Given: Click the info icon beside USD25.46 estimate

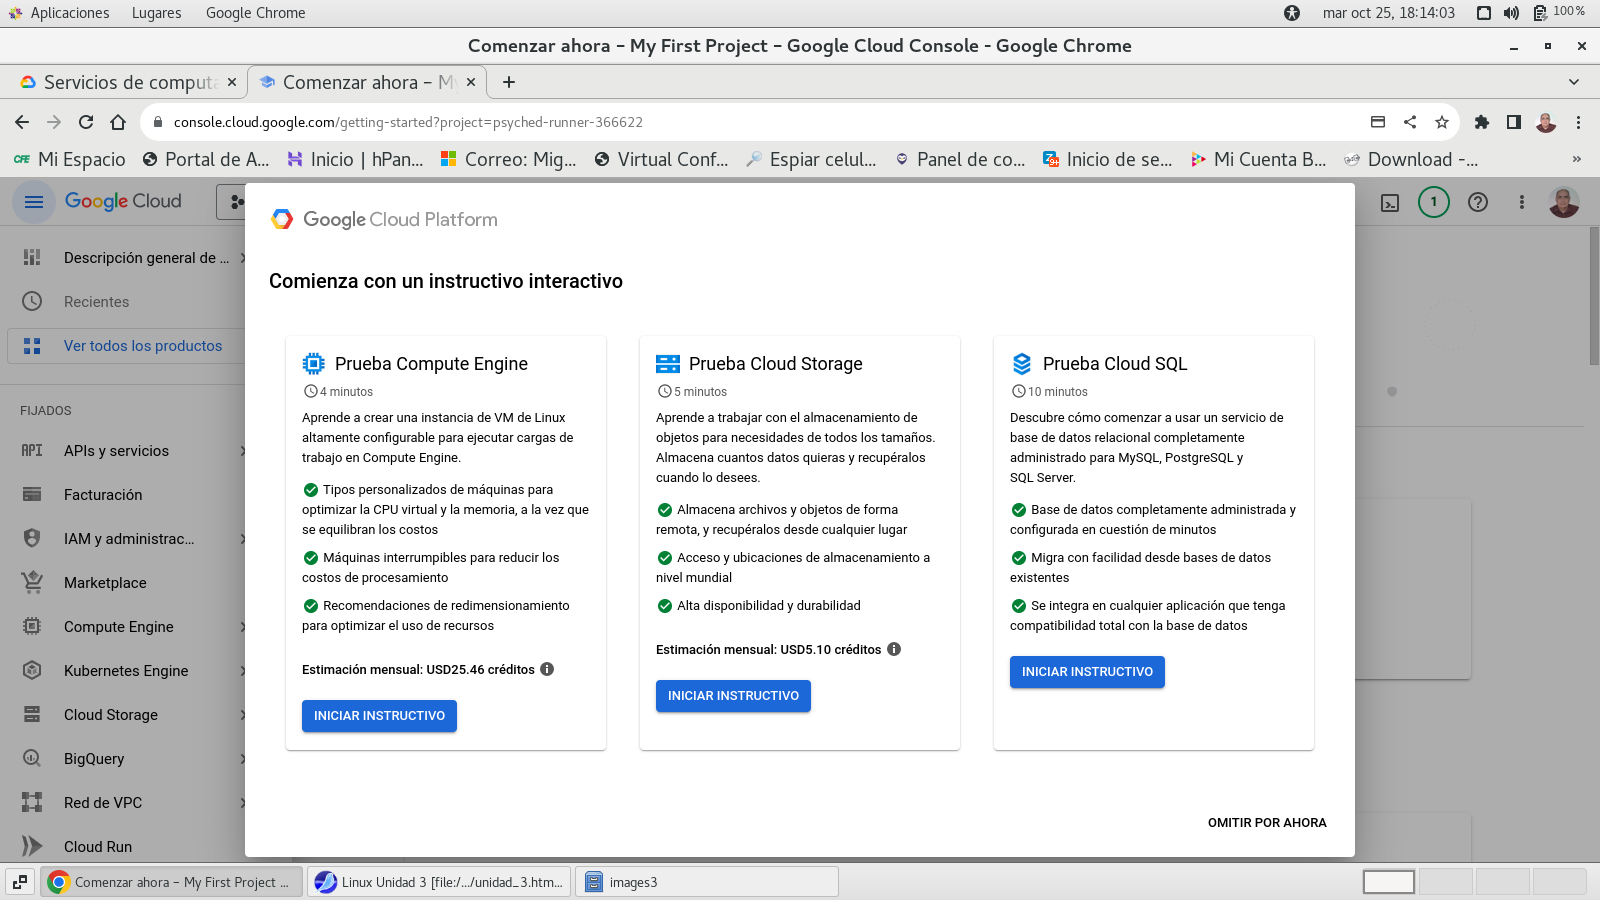Looking at the screenshot, I should (x=547, y=669).
